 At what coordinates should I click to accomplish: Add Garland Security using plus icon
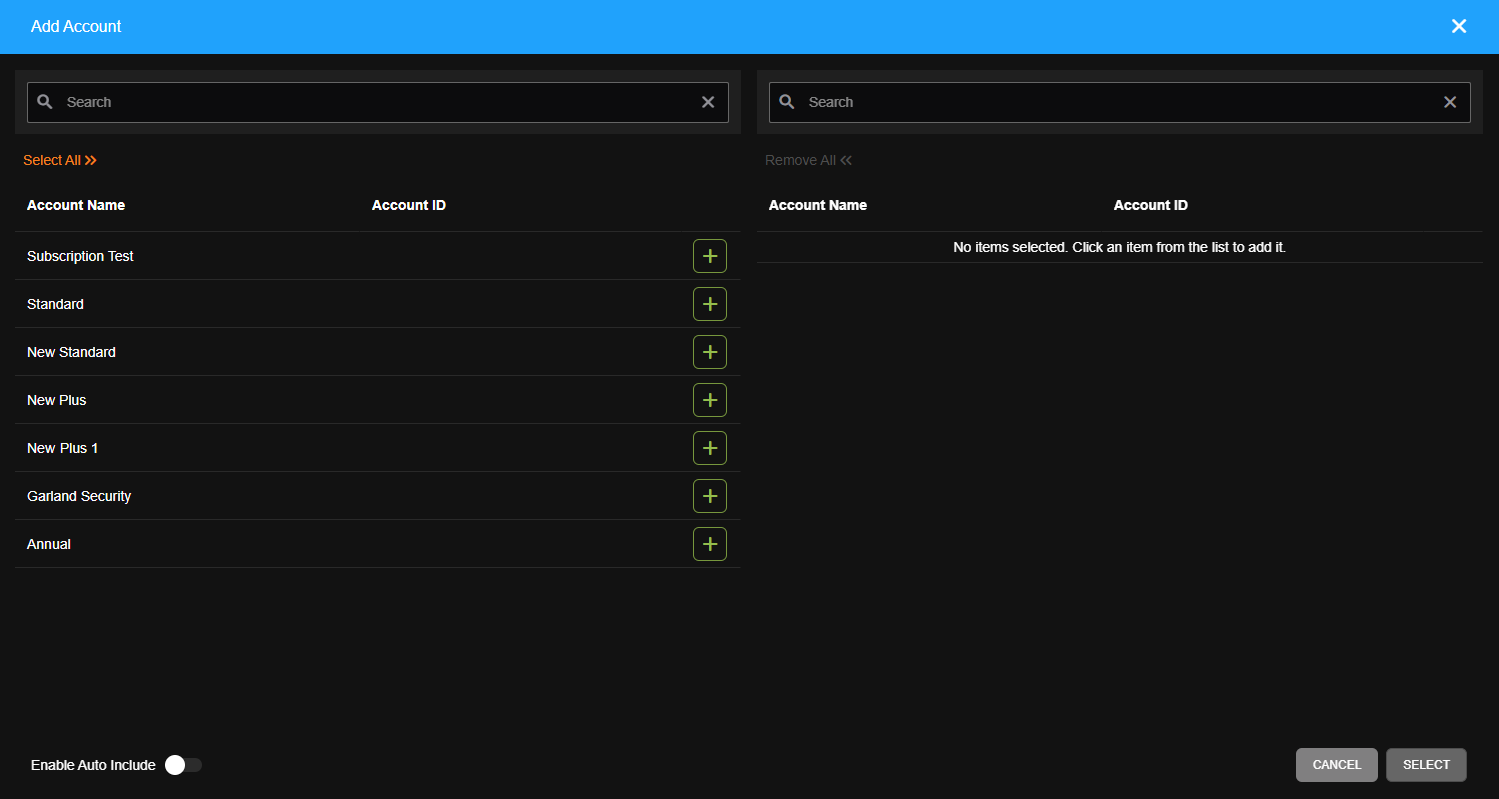point(709,496)
